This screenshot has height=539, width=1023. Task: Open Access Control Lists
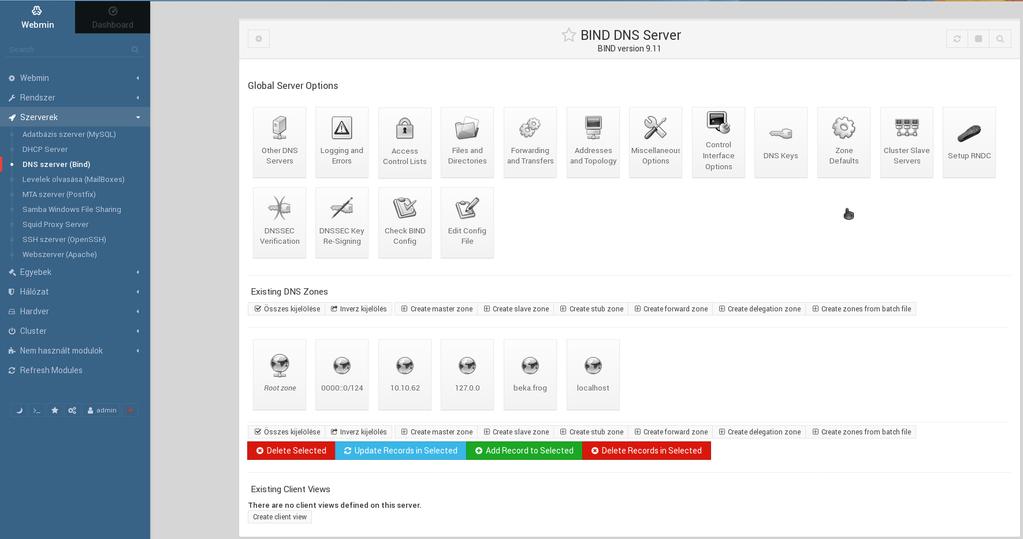[x=405, y=142]
